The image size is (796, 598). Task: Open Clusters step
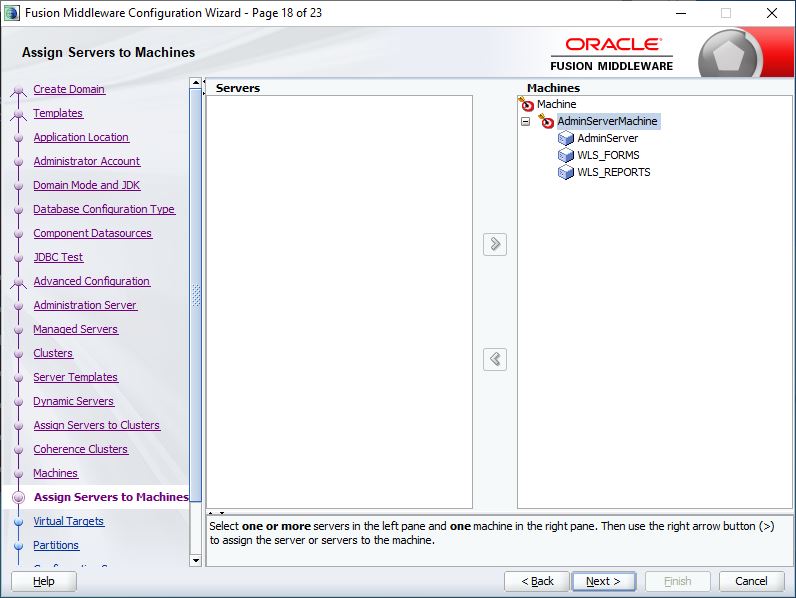click(53, 353)
